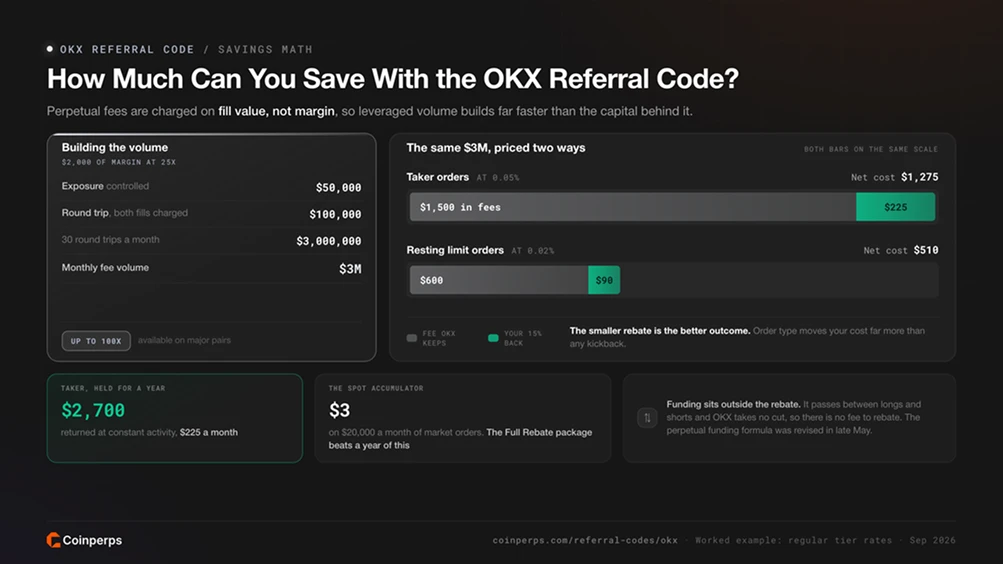Click the green $225 rebate bar segment

(x=896, y=207)
